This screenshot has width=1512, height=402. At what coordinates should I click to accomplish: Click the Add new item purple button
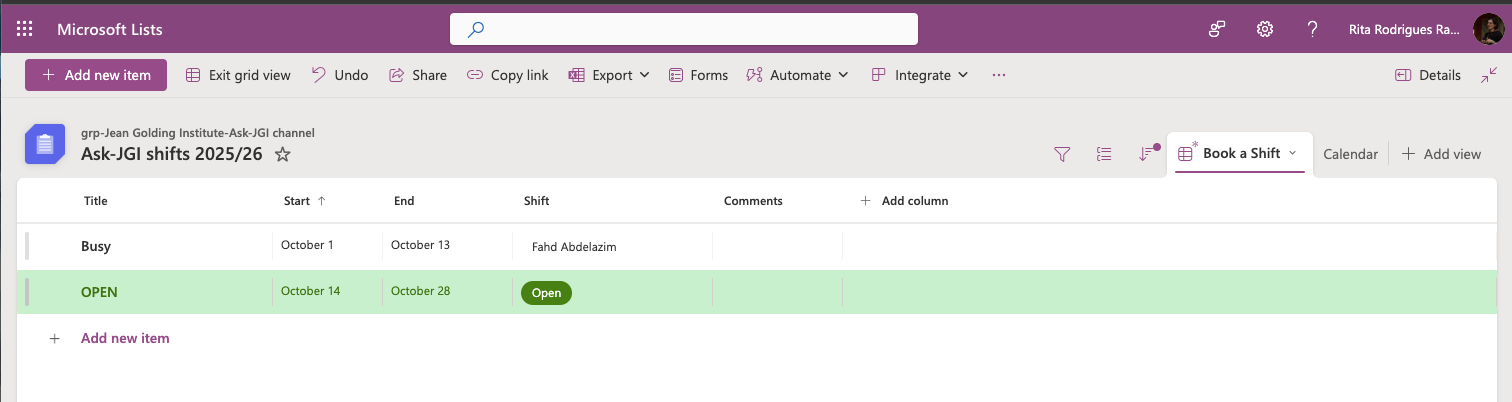(x=96, y=75)
